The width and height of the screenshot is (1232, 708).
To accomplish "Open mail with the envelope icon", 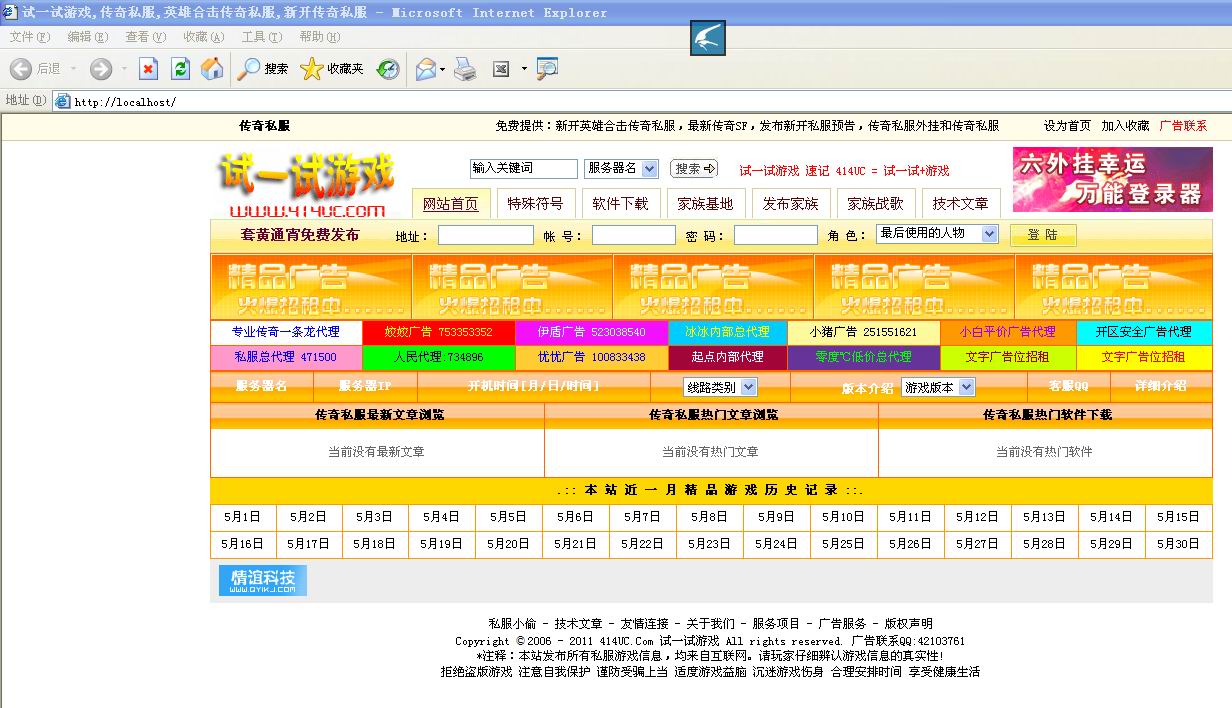I will (x=425, y=68).
